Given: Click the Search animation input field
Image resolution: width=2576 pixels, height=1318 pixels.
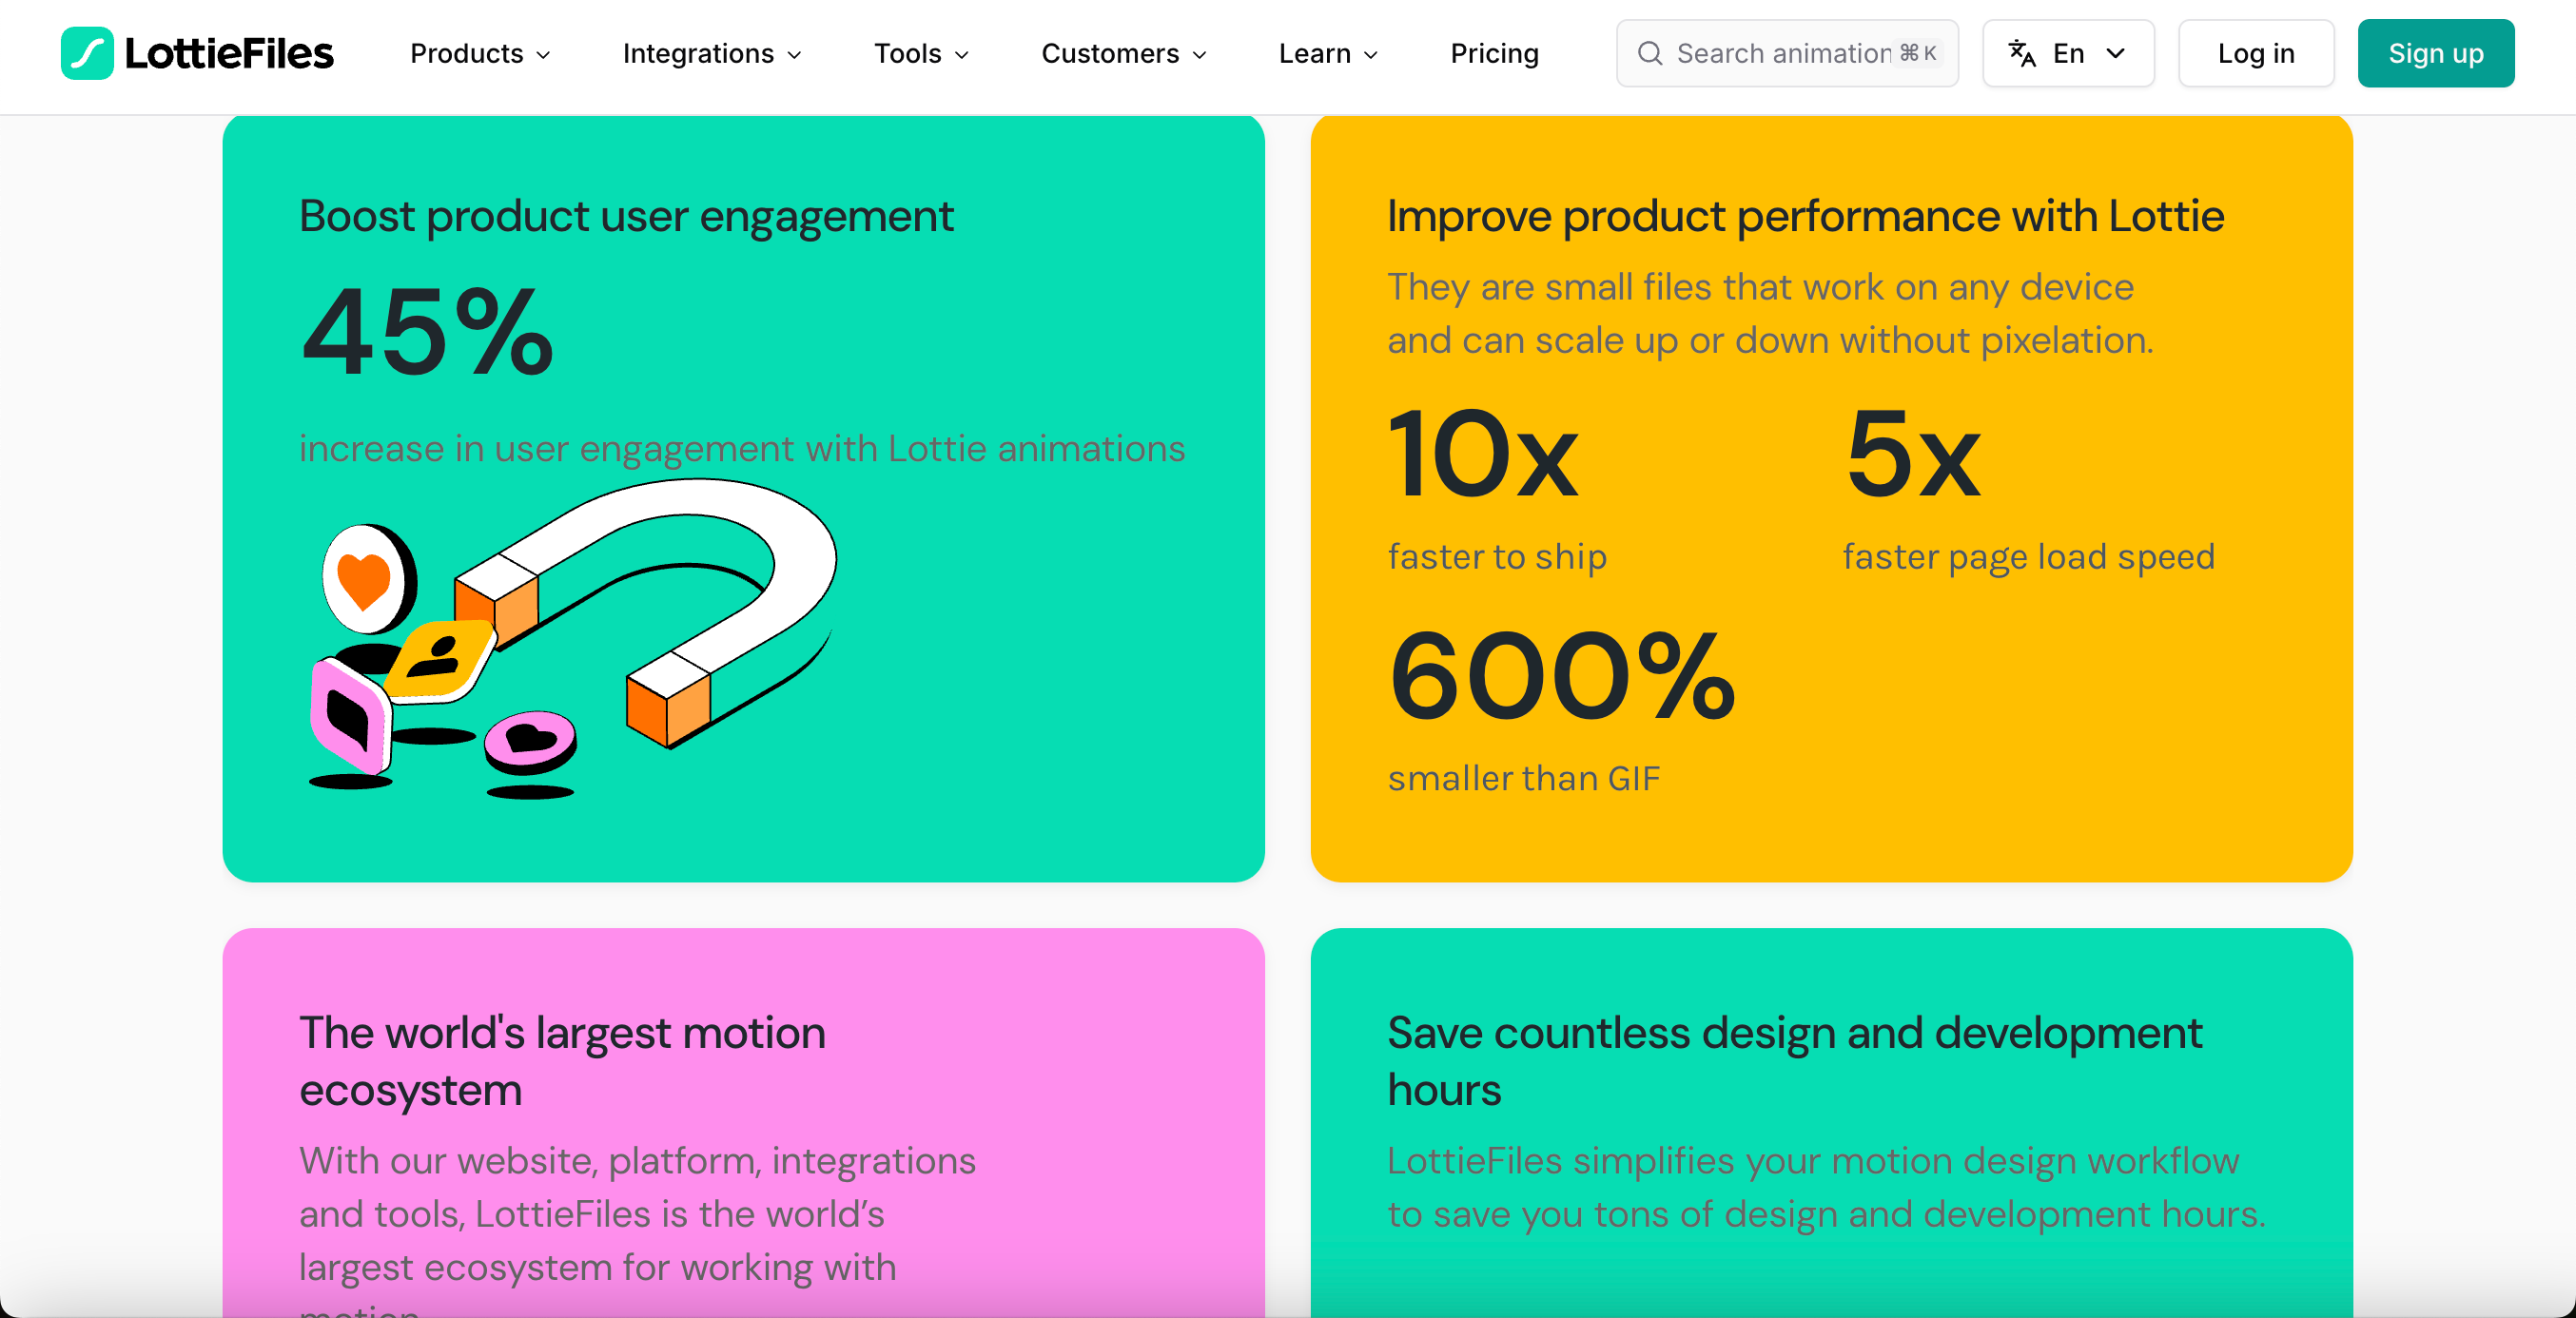Looking at the screenshot, I should tap(1787, 53).
